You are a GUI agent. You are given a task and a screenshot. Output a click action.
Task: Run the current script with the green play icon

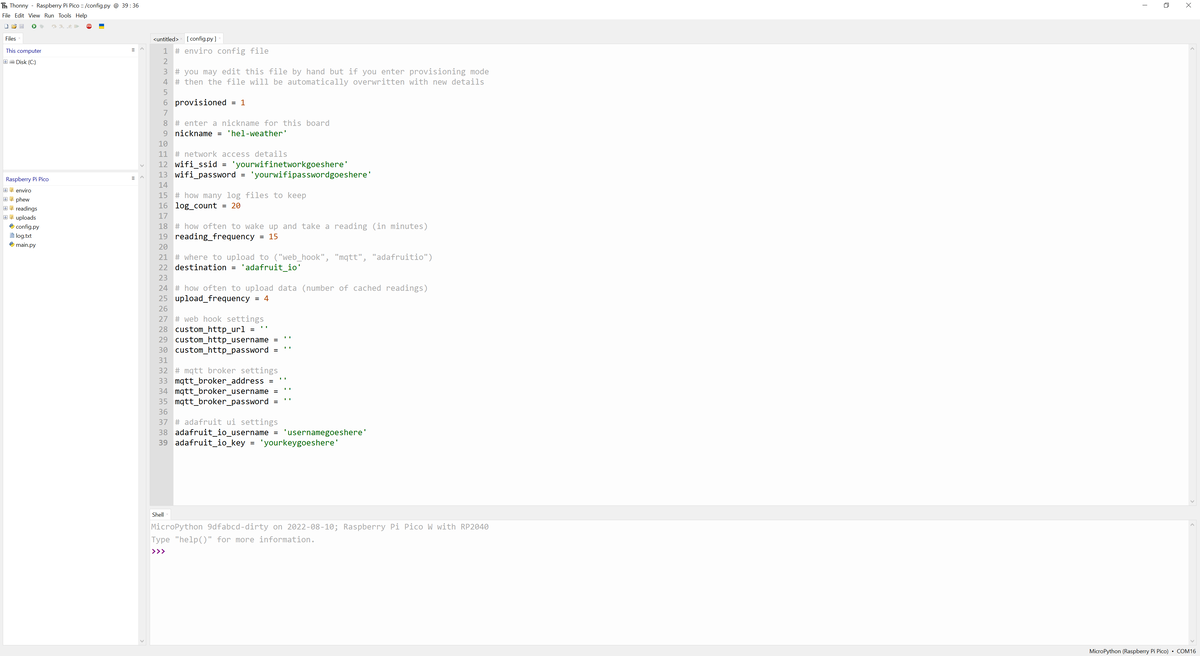[33, 25]
